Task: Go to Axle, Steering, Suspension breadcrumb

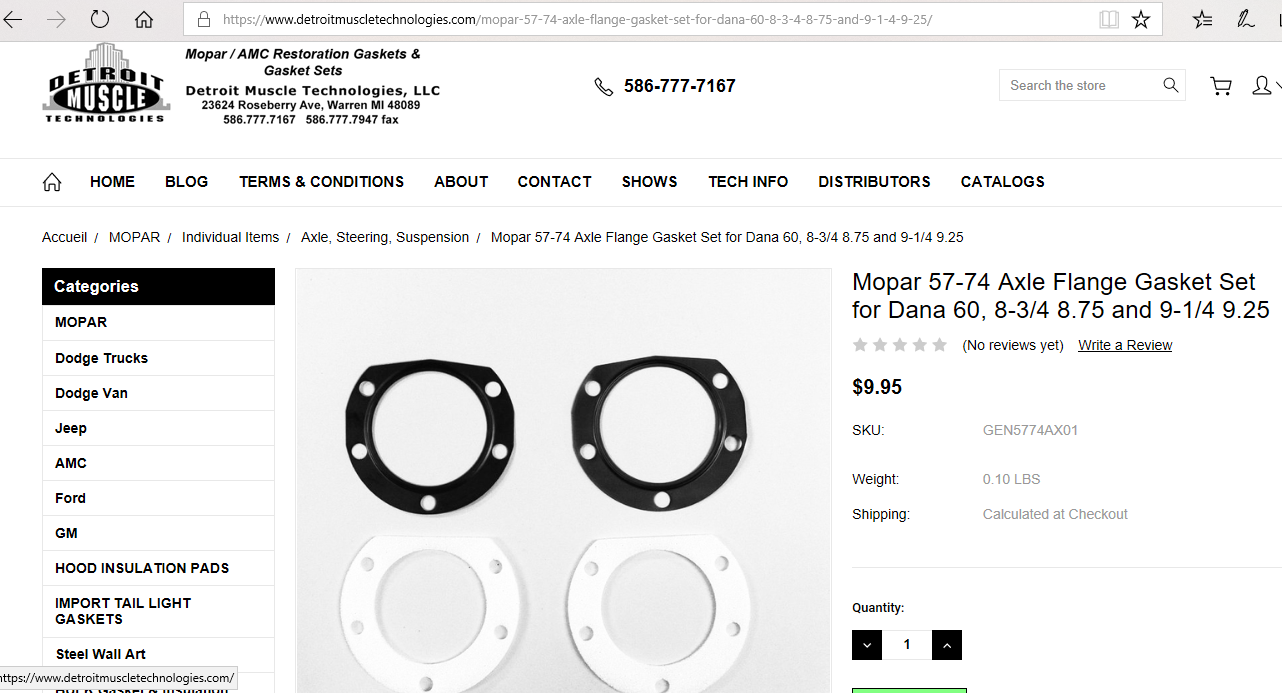Action: tap(385, 237)
